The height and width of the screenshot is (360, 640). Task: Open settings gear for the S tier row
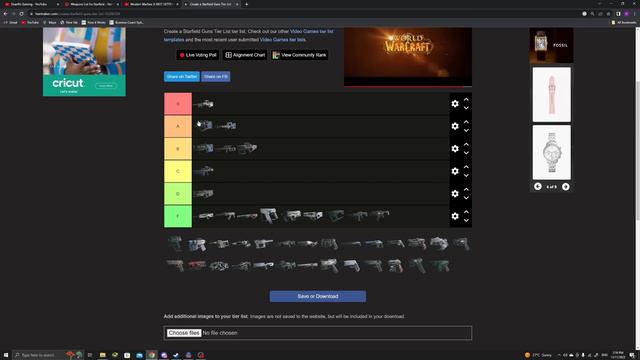coord(455,104)
